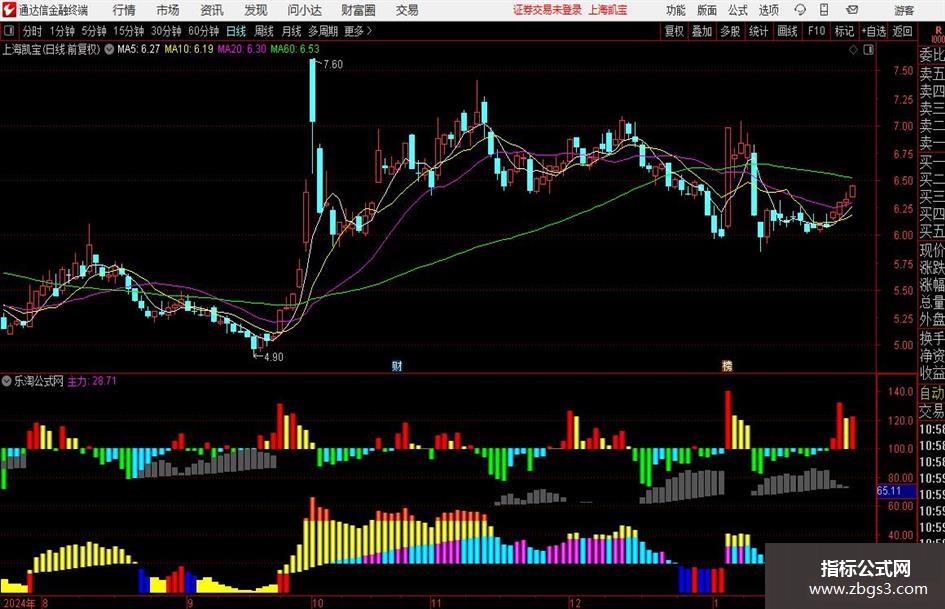This screenshot has width=945, height=609.
Task: Click the TongDaXin red logo icon
Action: pos(9,10)
